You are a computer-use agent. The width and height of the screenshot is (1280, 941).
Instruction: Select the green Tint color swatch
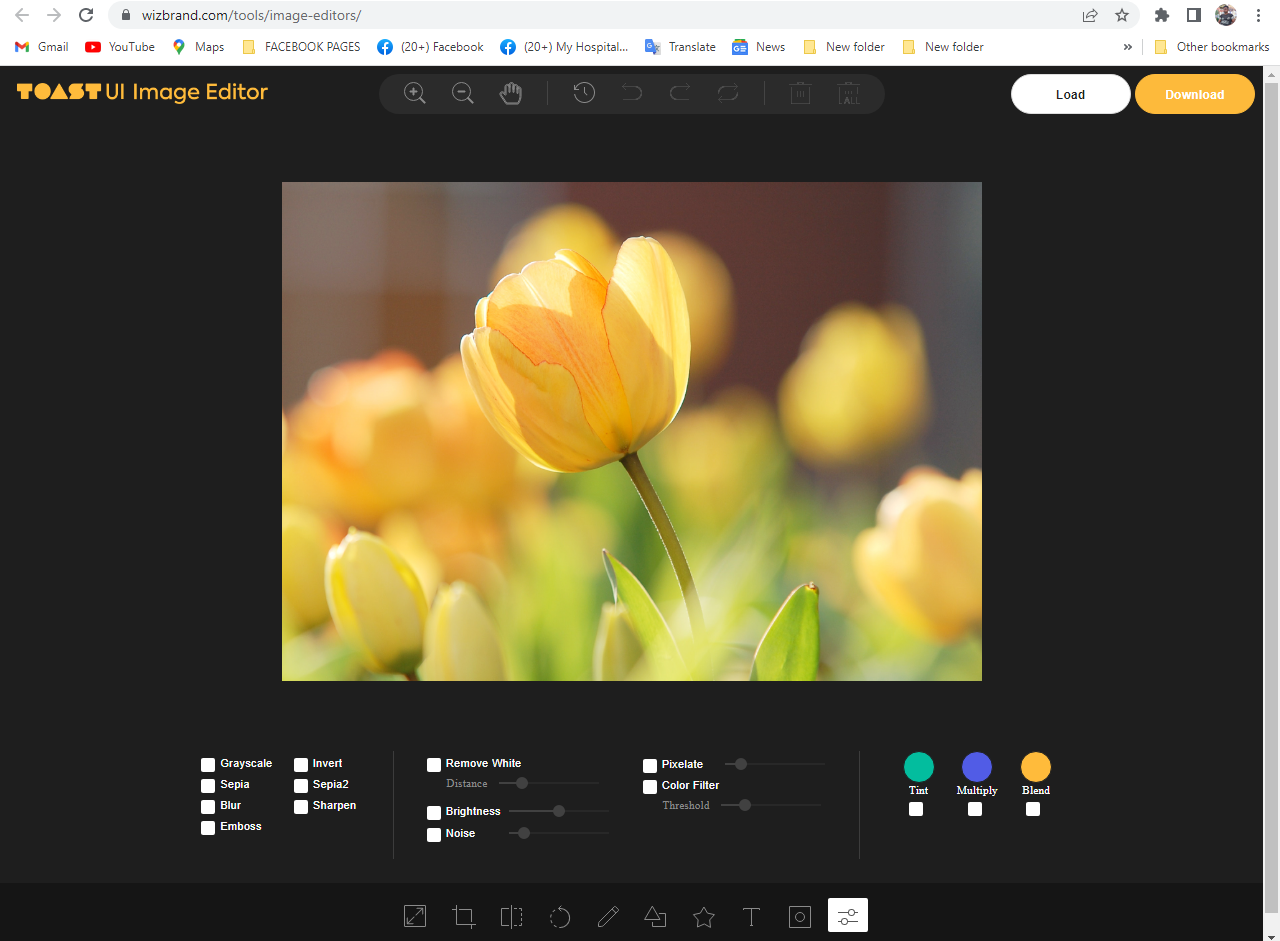[918, 766]
